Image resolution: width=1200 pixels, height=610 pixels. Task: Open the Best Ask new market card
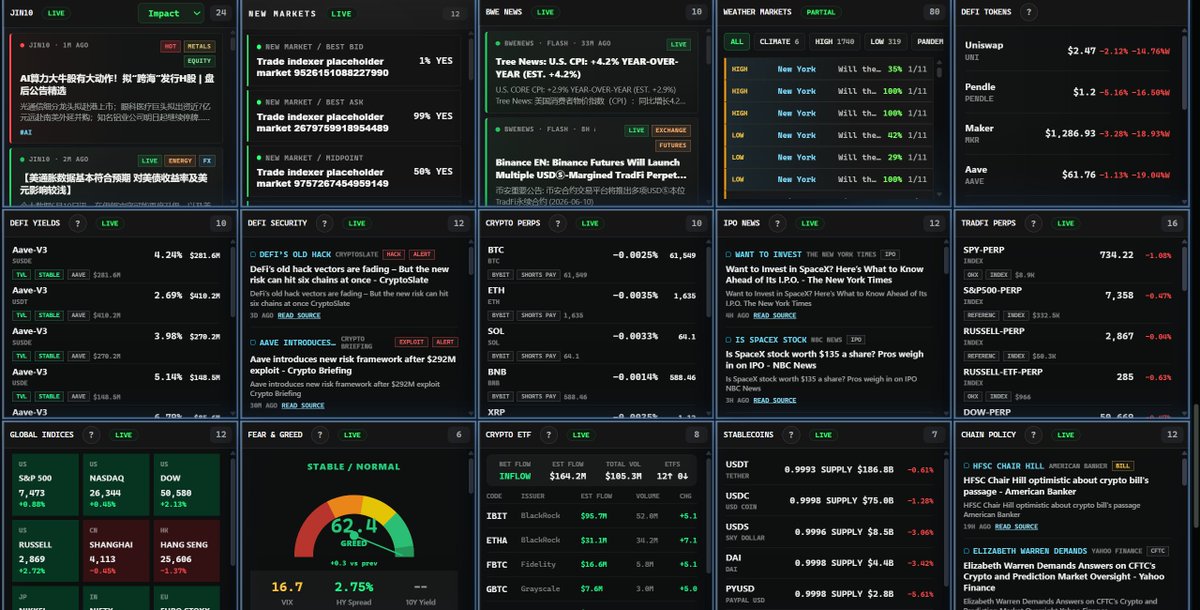pyautogui.click(x=355, y=115)
